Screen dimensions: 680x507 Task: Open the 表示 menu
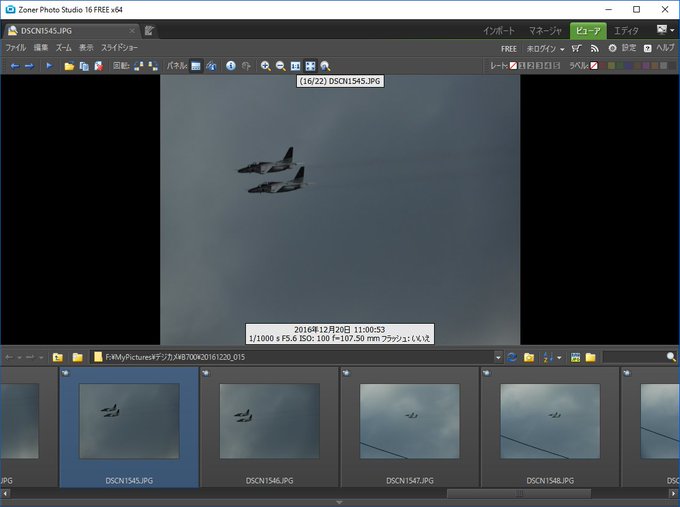(86, 48)
